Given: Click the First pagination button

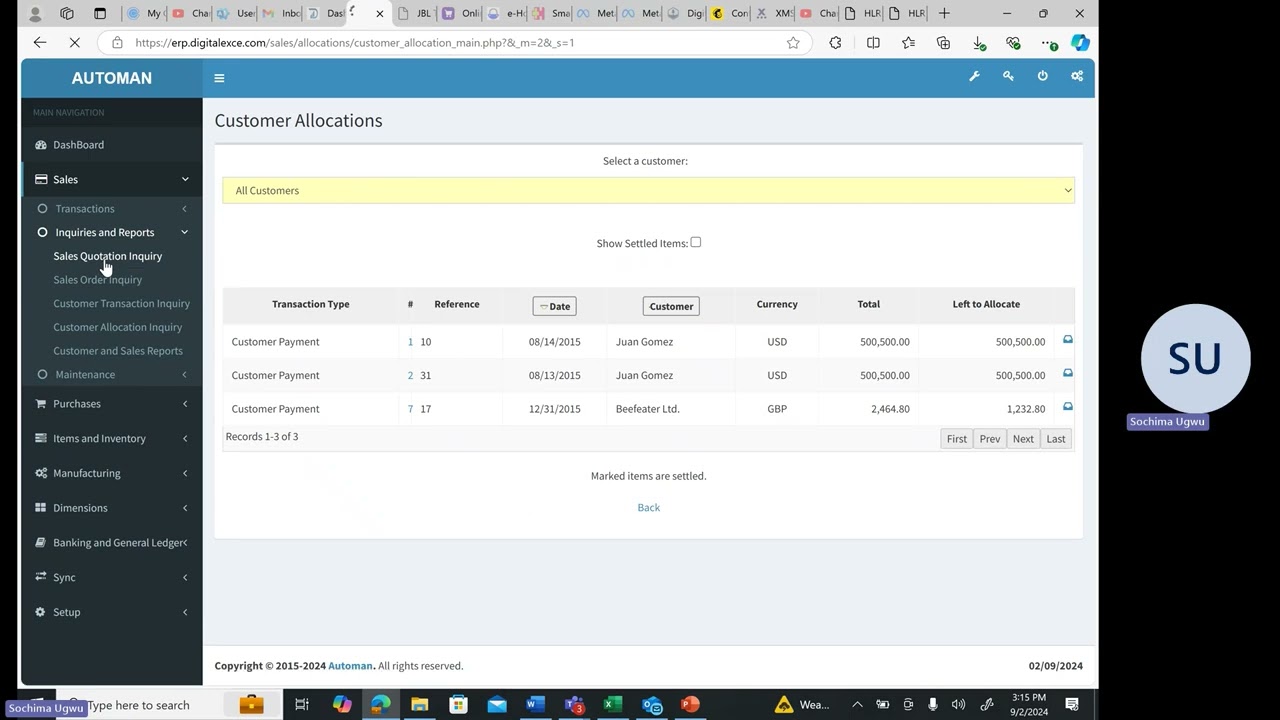Looking at the screenshot, I should (957, 438).
